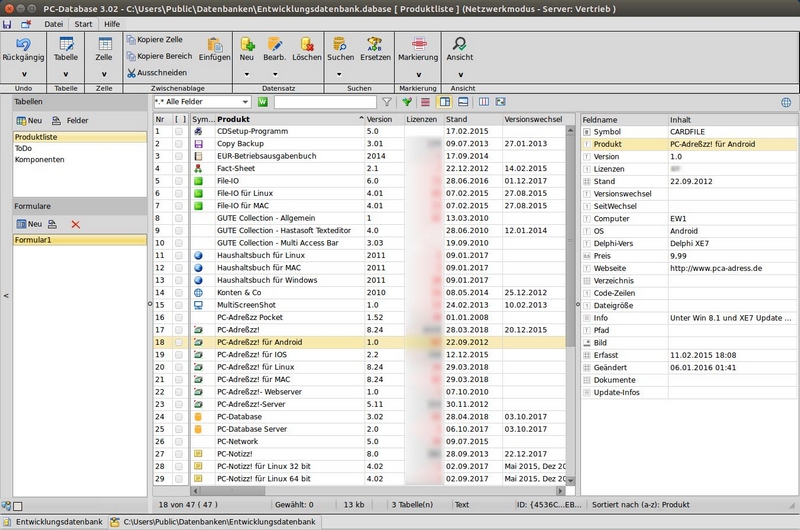Click the Rückgängig undo icon
800x530 pixels.
tap(23, 44)
